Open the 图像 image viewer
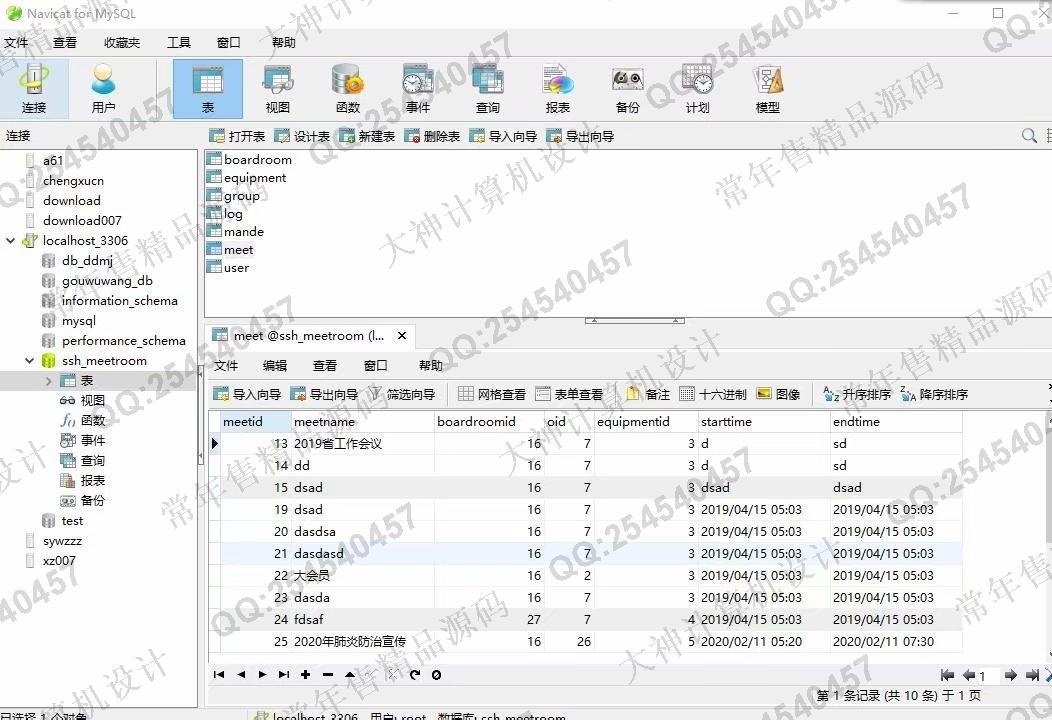 tap(778, 394)
